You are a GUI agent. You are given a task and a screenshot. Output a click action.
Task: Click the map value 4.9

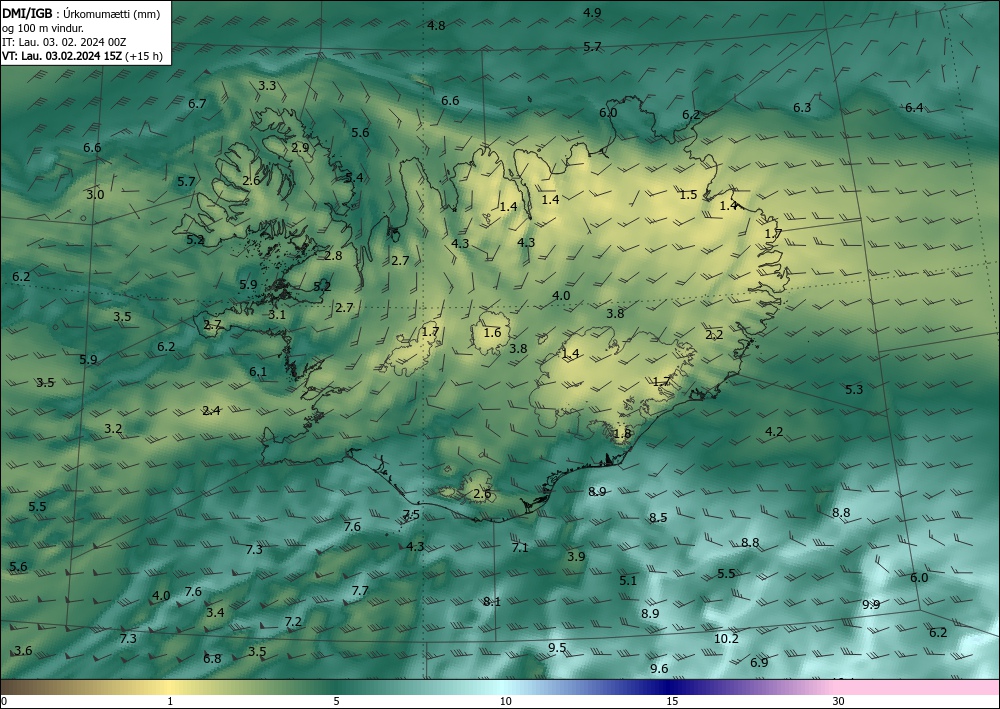(x=592, y=12)
